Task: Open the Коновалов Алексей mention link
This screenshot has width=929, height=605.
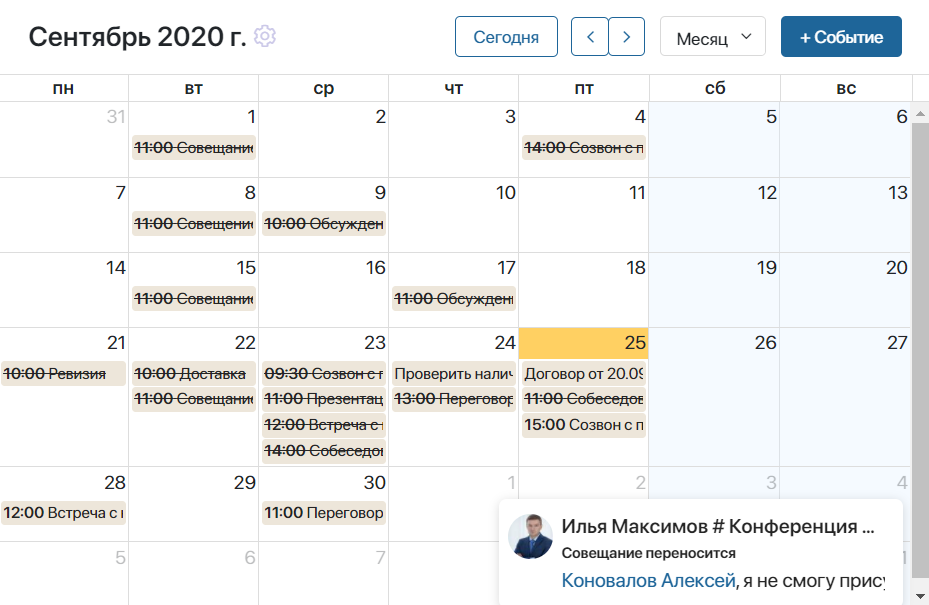Action: 648,580
